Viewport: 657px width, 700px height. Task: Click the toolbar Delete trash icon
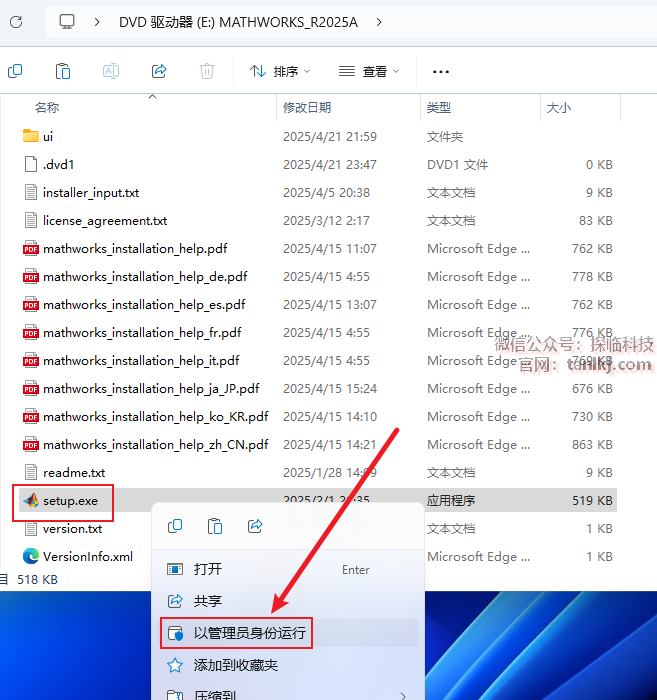point(207,71)
